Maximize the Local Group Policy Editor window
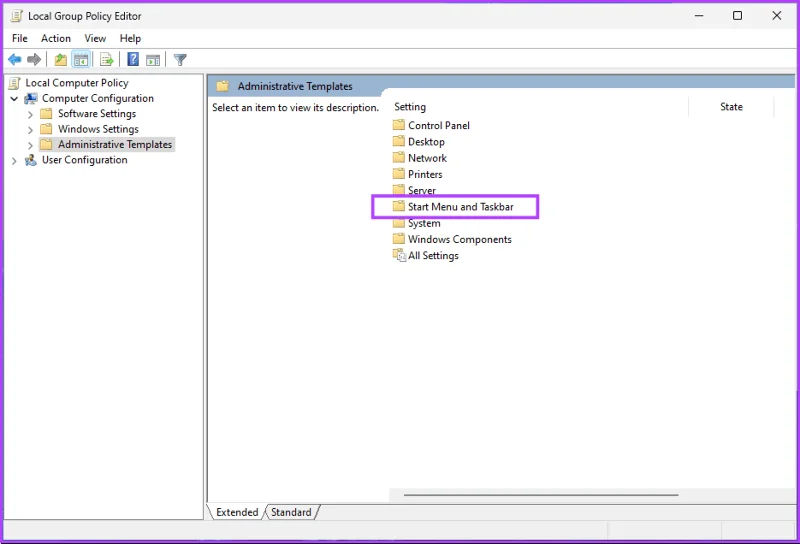 (737, 16)
